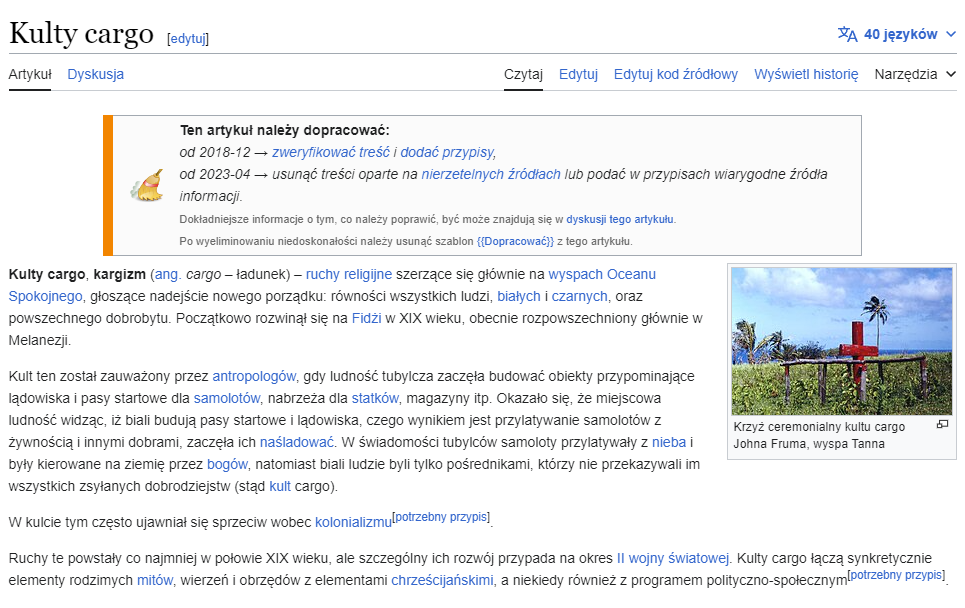Open the 'II wojny światowej' link

pyautogui.click(x=673, y=558)
